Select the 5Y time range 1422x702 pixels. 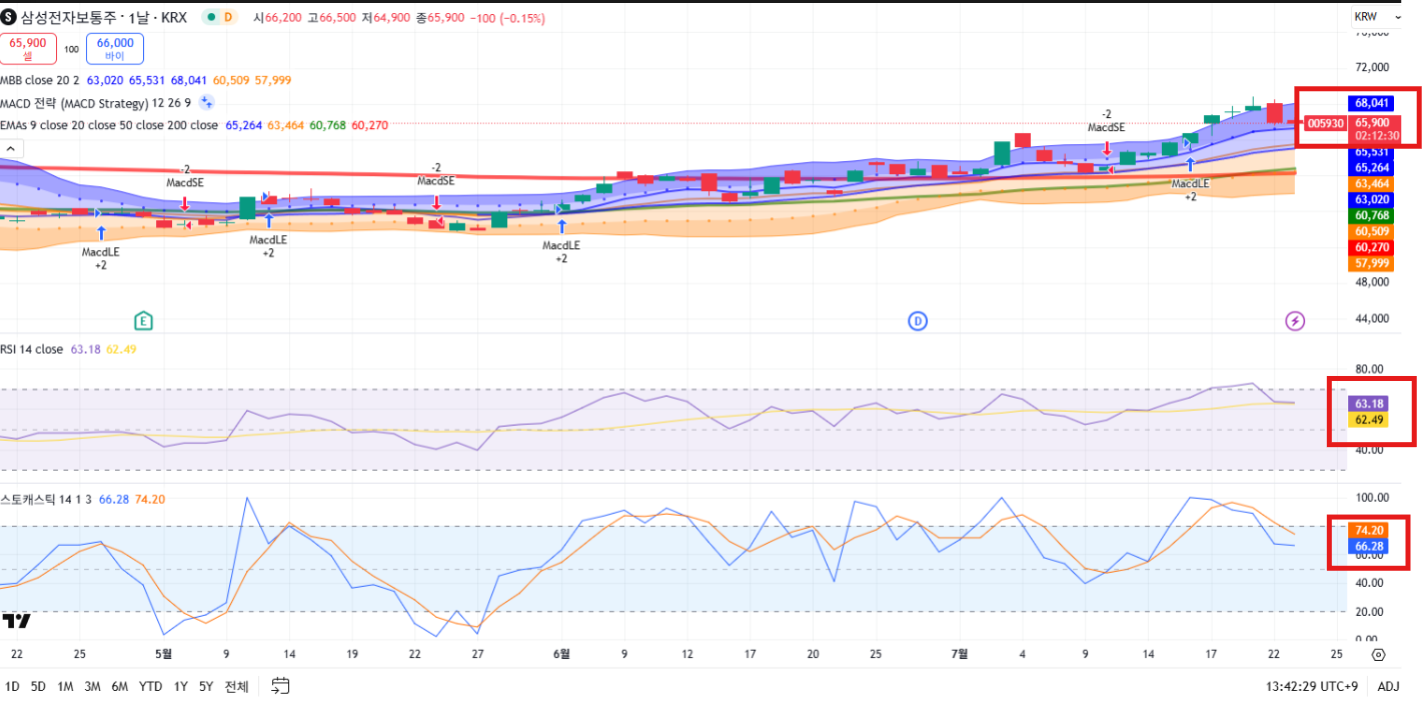point(206,686)
